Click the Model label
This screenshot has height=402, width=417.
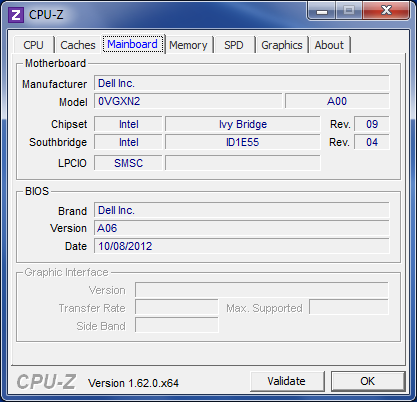[73, 102]
